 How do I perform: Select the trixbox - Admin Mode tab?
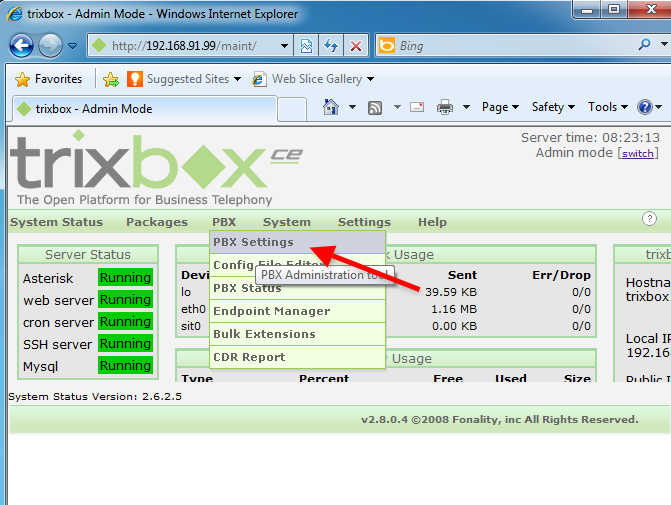tap(145, 109)
